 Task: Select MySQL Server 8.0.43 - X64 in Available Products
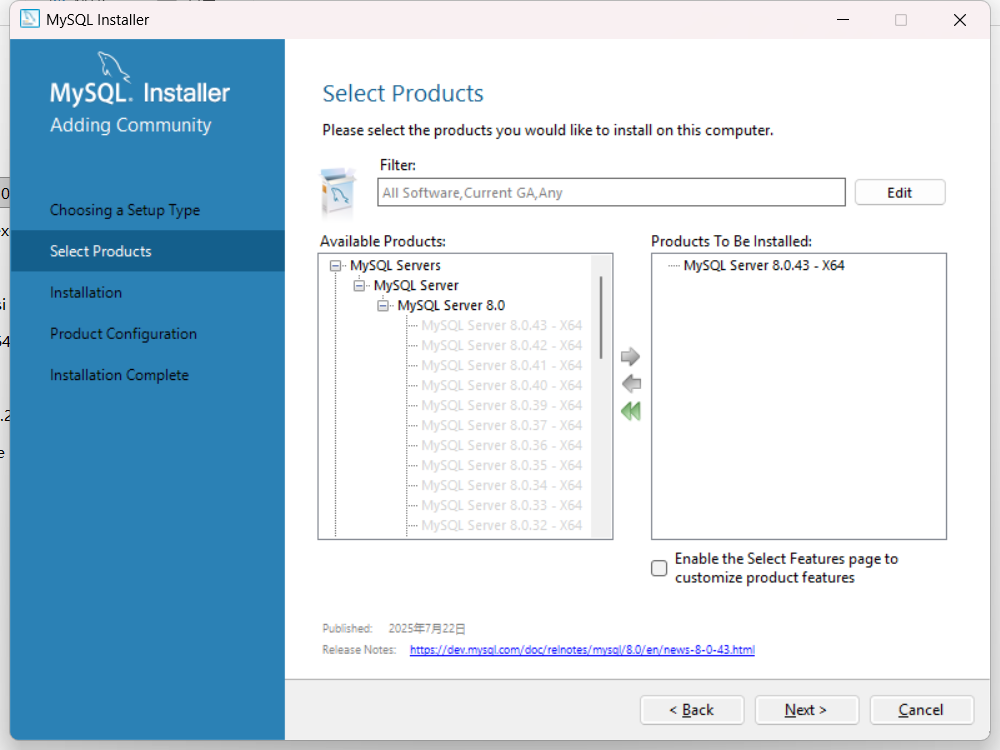501,325
